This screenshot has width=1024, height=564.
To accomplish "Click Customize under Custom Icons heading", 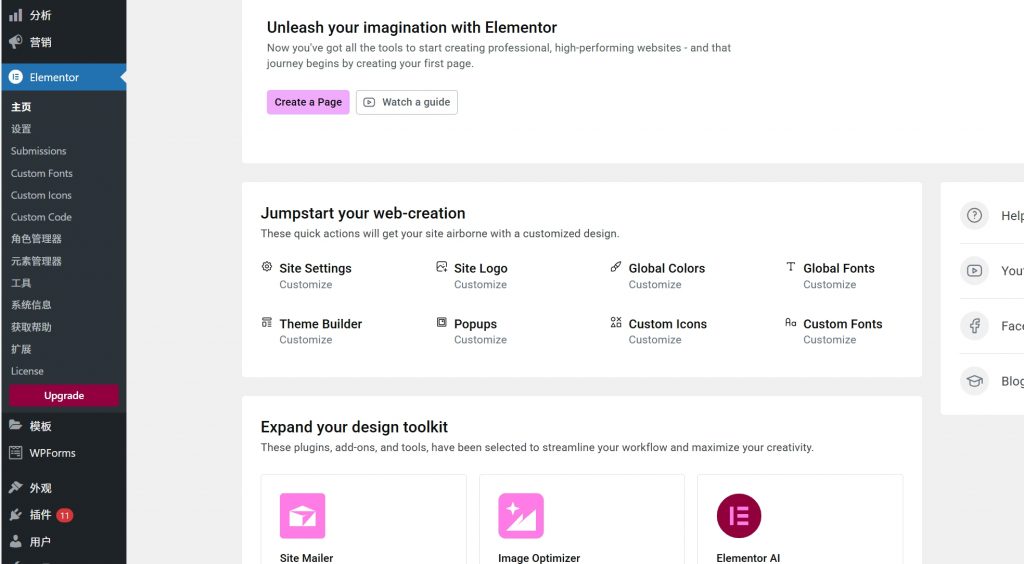I will pos(655,339).
